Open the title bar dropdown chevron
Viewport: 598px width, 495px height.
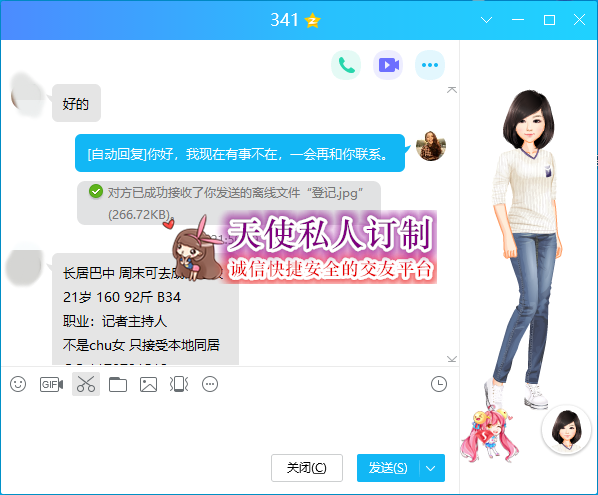click(486, 20)
